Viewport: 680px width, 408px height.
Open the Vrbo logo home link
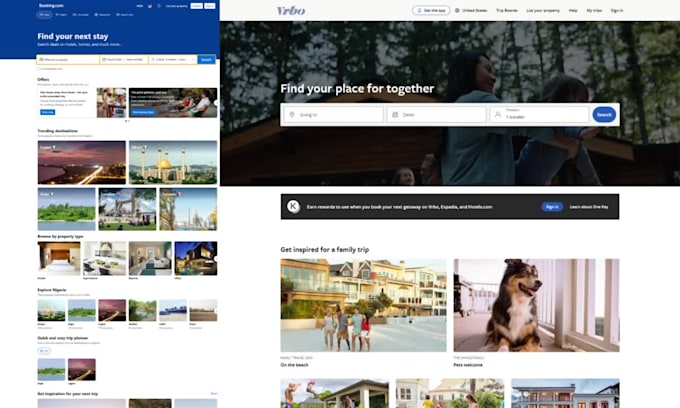(291, 10)
